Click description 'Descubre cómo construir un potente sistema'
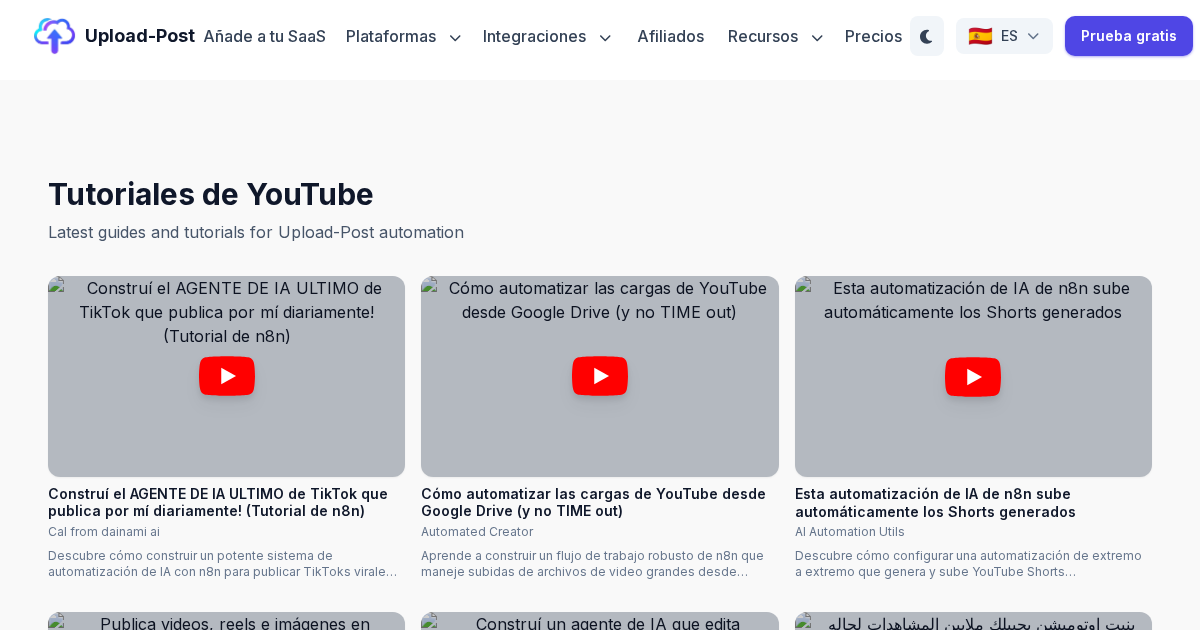Screen dimensions: 1200x630 tap(222, 564)
